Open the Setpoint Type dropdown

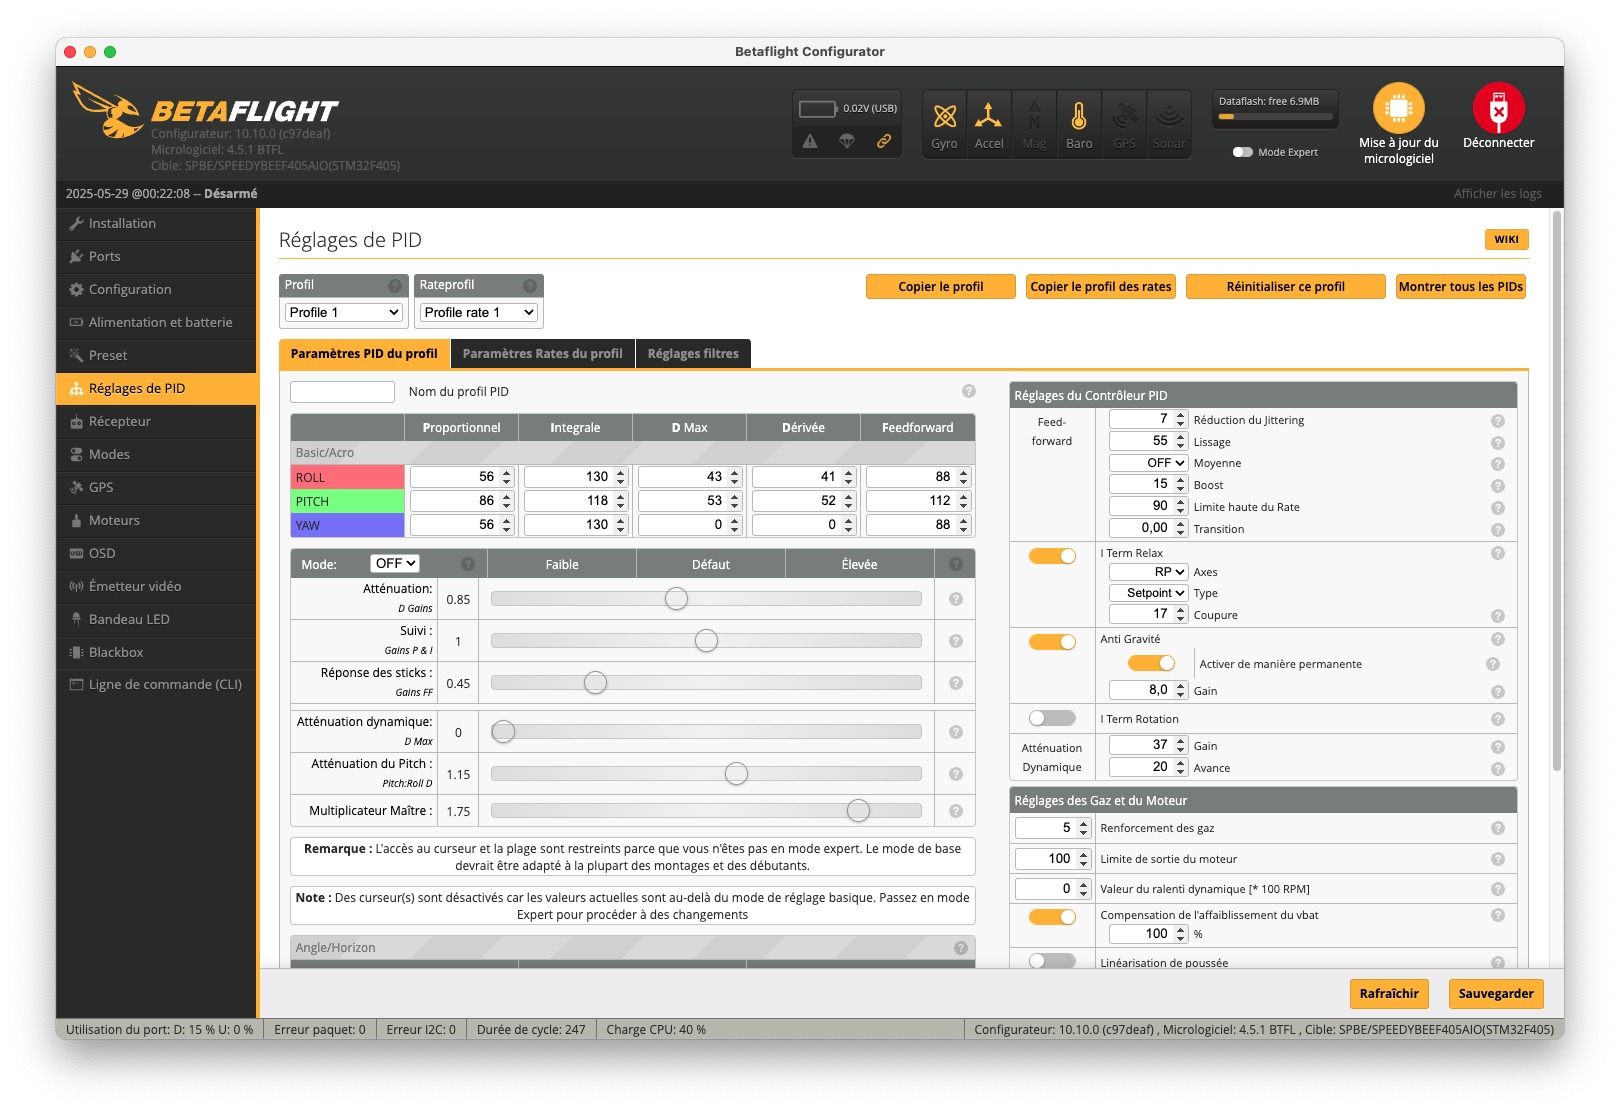pyautogui.click(x=1149, y=593)
